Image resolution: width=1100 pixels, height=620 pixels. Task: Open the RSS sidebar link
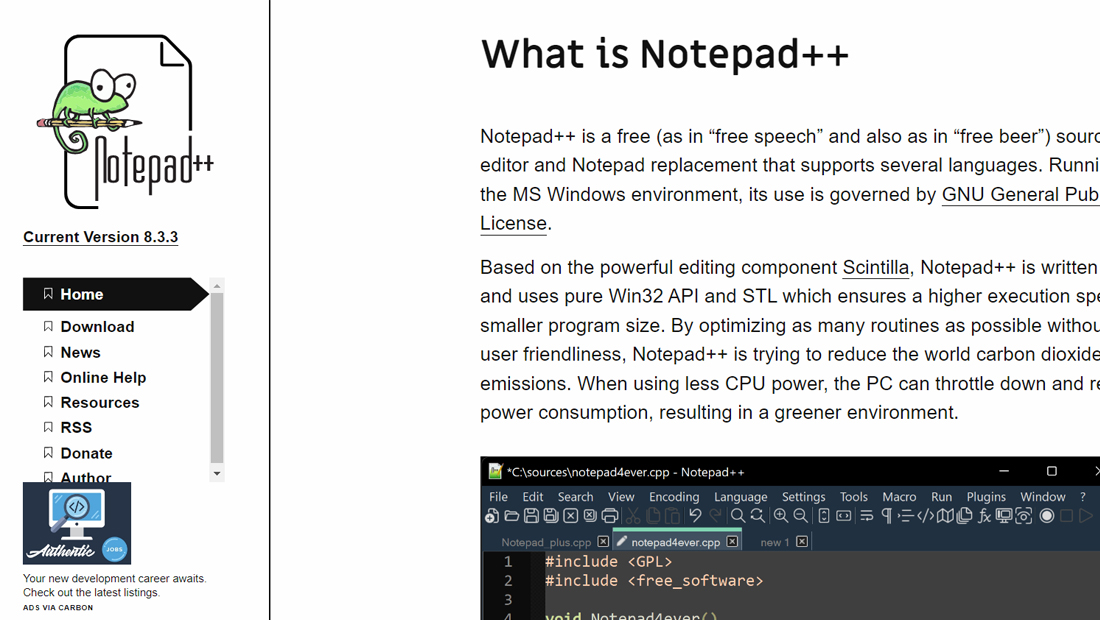click(76, 428)
